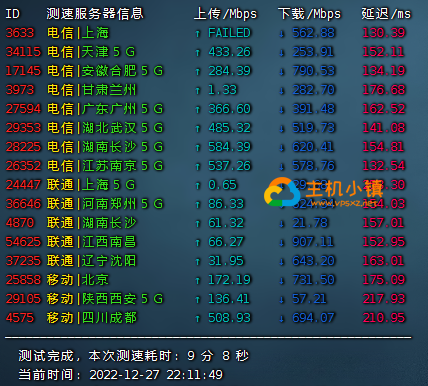428x386 pixels.
Task: Select server ID 3973
Action: tap(20, 90)
